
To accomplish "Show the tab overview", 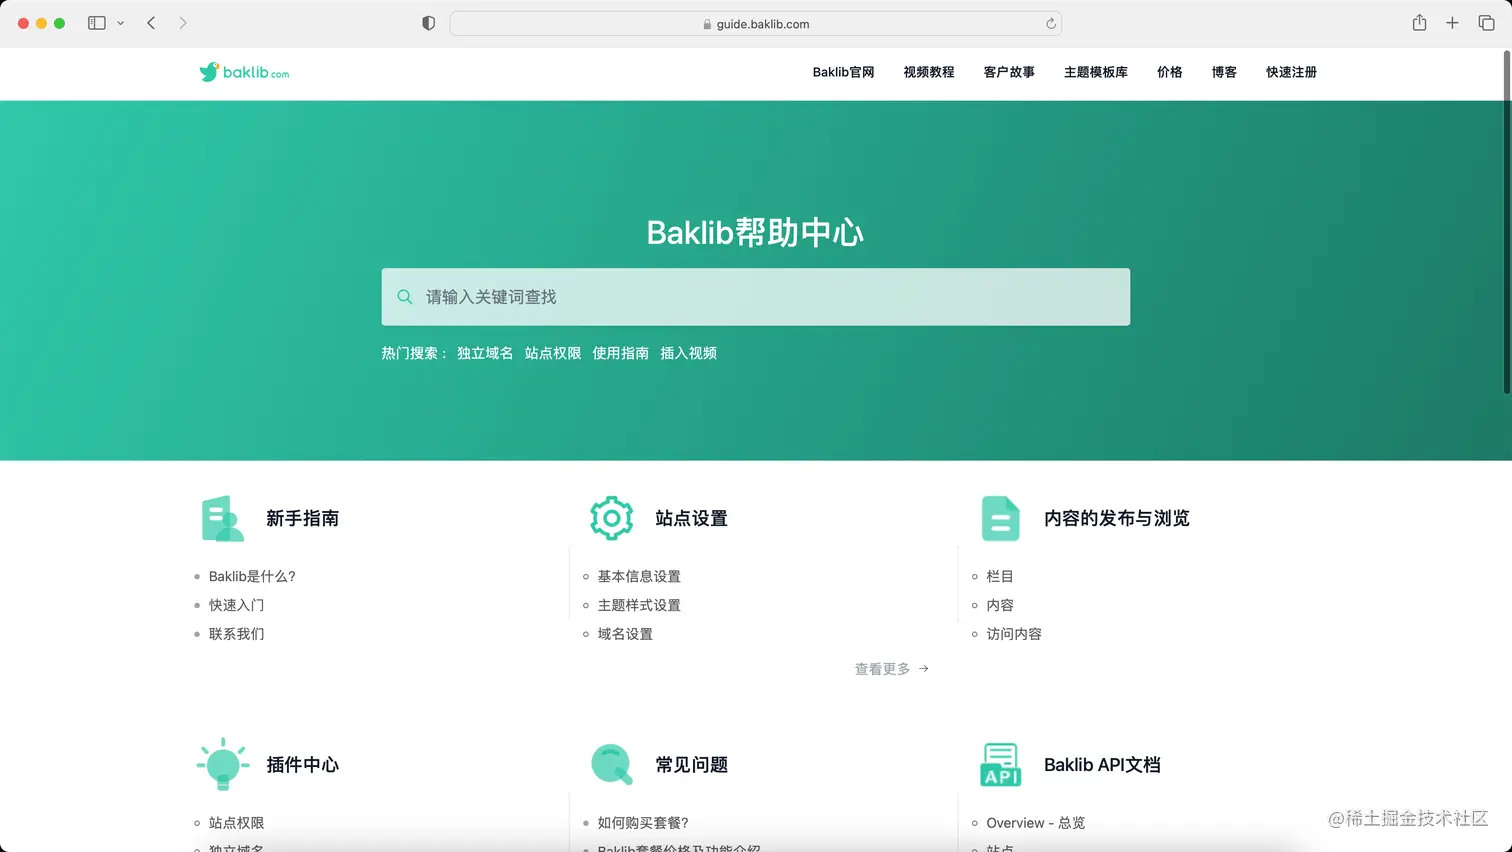I will [x=1486, y=23].
